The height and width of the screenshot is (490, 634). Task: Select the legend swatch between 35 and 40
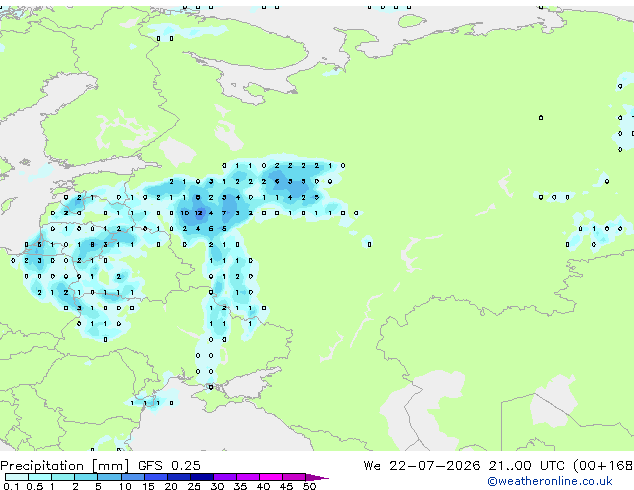click(248, 477)
